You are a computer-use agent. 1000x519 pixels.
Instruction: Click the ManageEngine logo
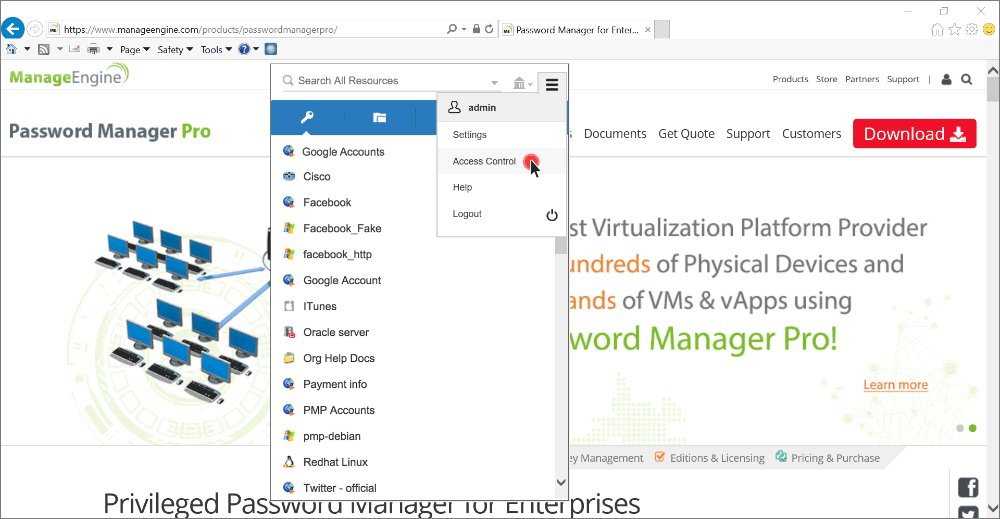pyautogui.click(x=69, y=77)
